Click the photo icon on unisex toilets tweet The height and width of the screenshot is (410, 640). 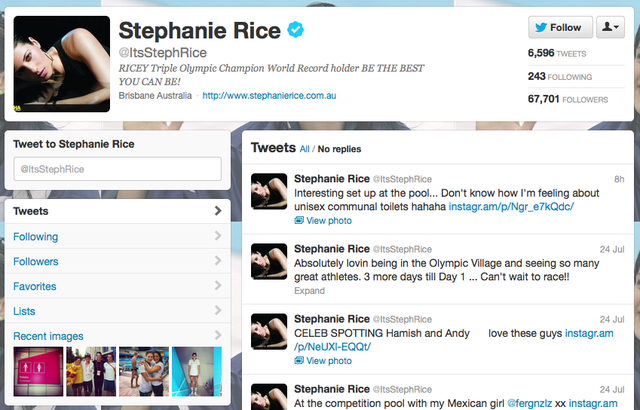[299, 220]
